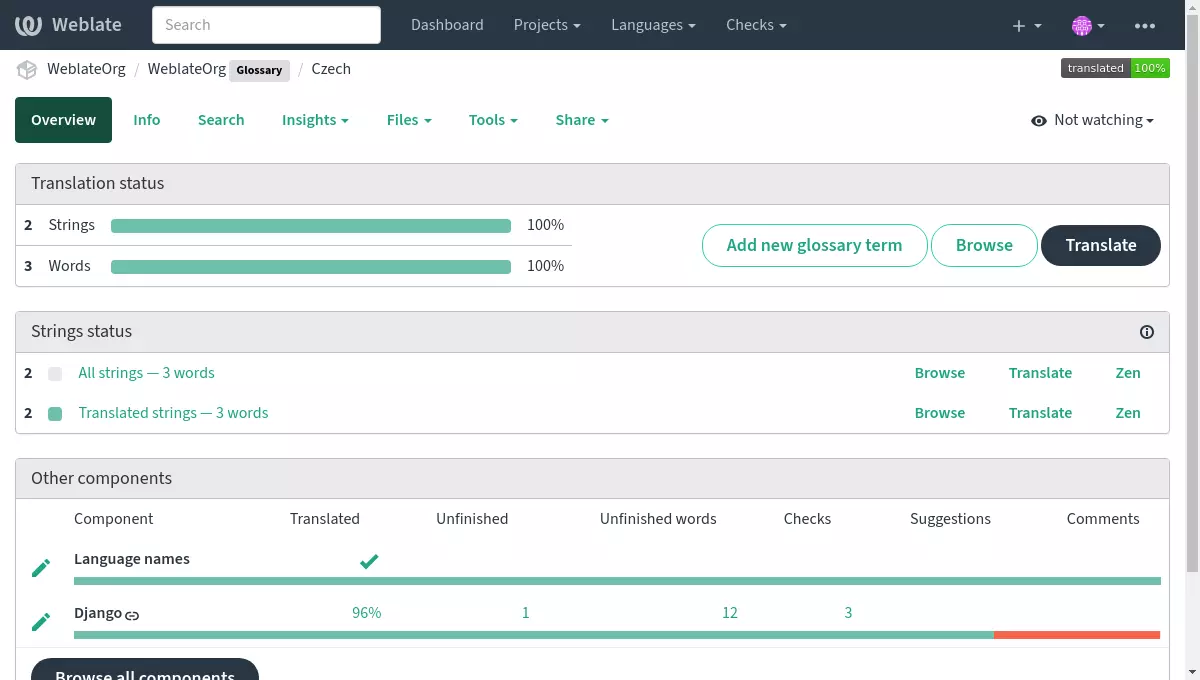Image resolution: width=1200 pixels, height=680 pixels.
Task: Click the eye icon in Not watching
Action: click(x=1039, y=120)
